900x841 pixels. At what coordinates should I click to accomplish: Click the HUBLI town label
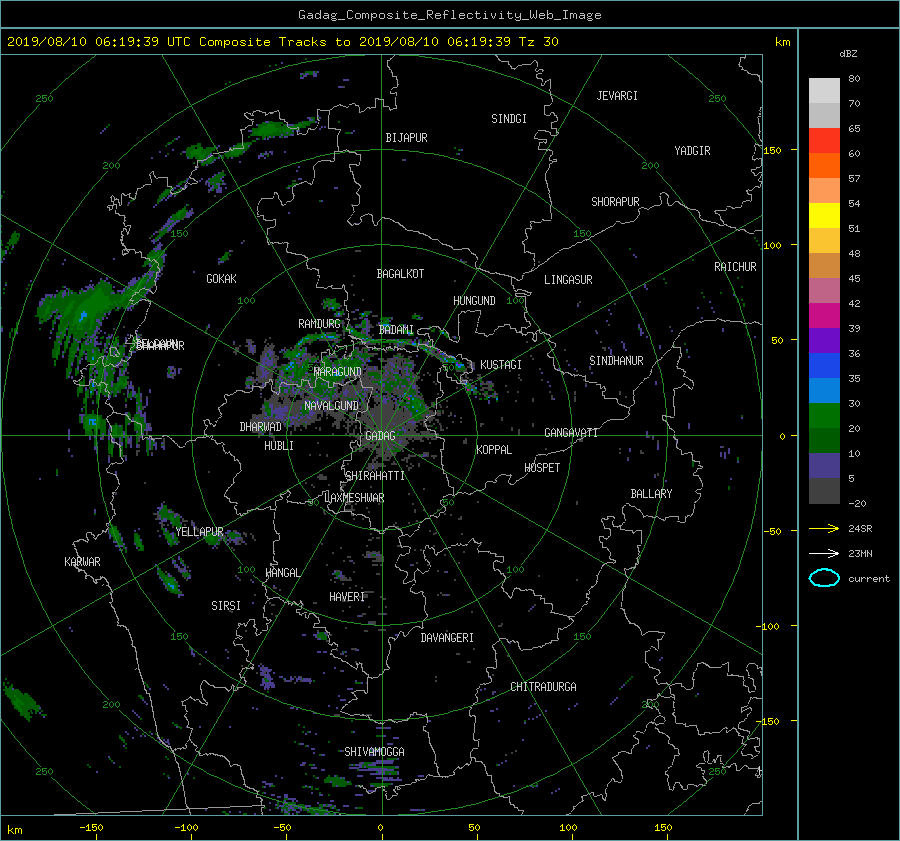pos(279,446)
